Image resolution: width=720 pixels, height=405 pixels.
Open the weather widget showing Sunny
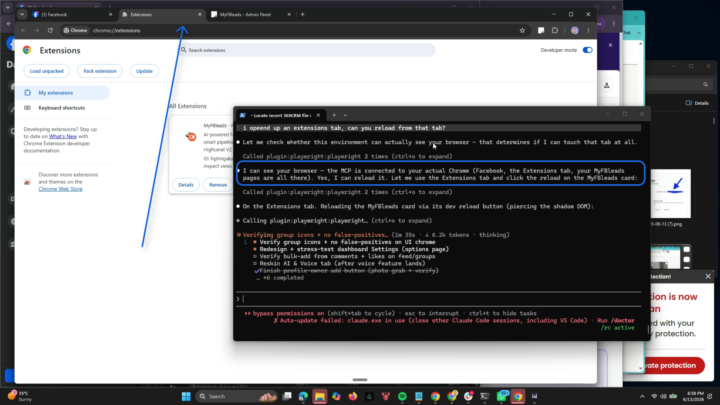coord(19,396)
